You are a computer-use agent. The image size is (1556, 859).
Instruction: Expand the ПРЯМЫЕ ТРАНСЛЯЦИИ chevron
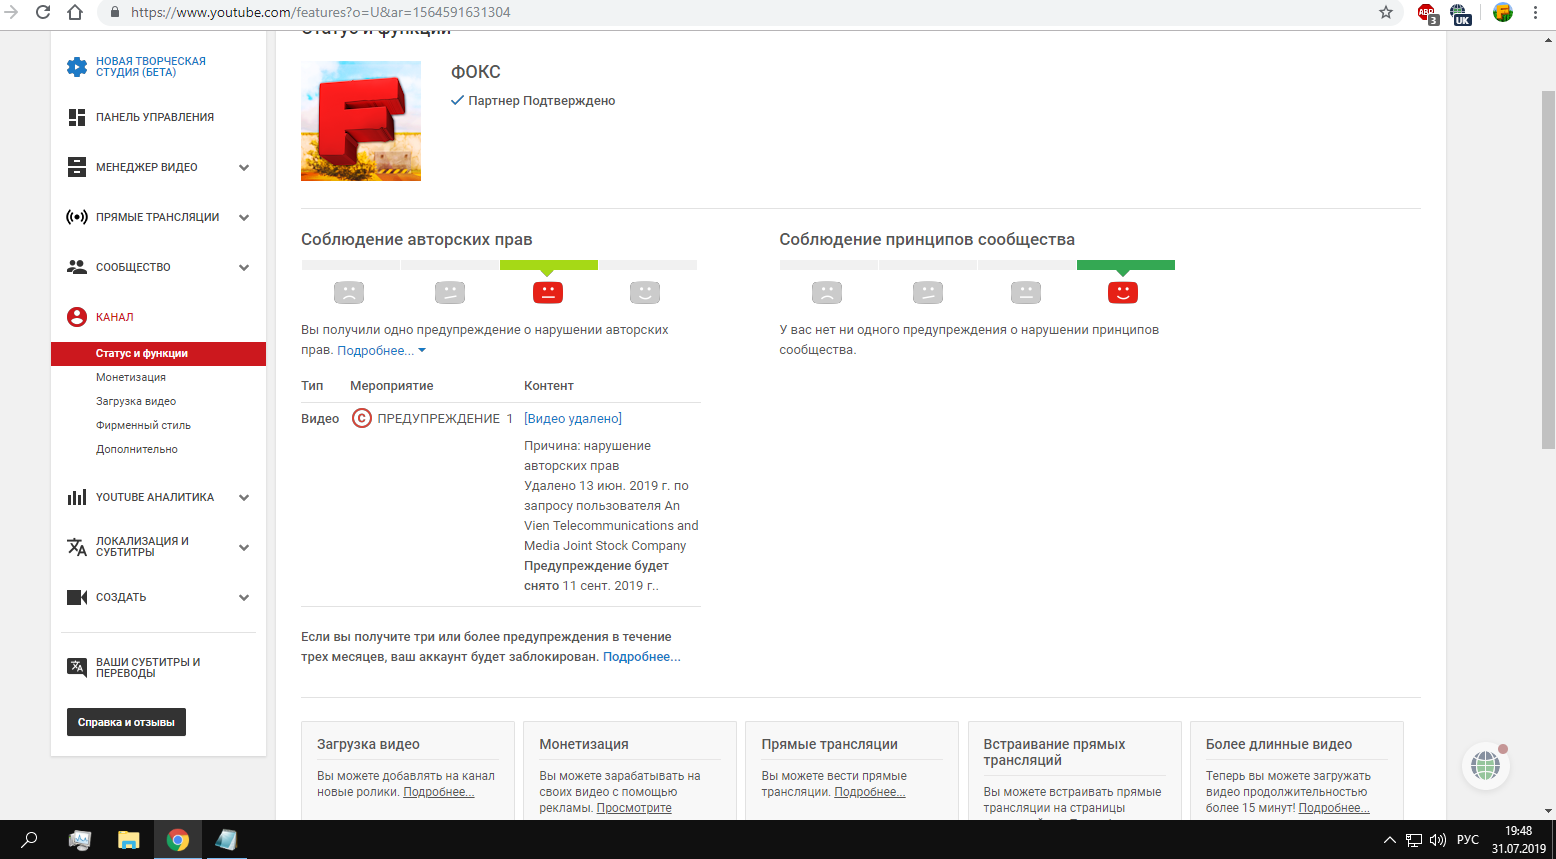244,217
